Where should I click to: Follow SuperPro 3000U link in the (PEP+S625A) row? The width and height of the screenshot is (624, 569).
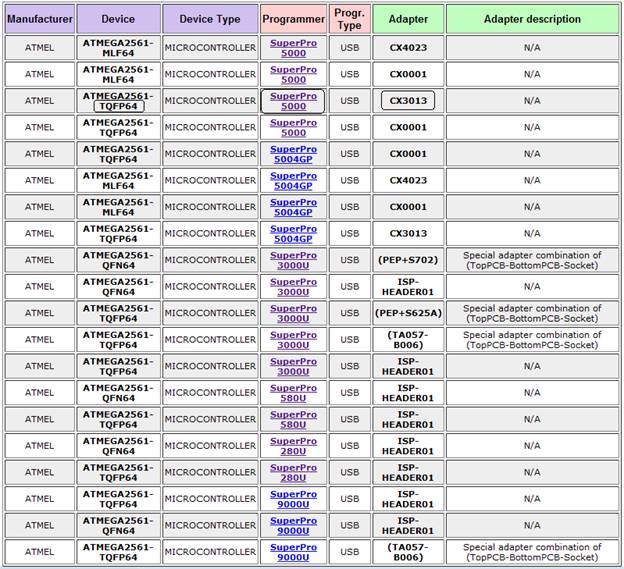[293, 313]
